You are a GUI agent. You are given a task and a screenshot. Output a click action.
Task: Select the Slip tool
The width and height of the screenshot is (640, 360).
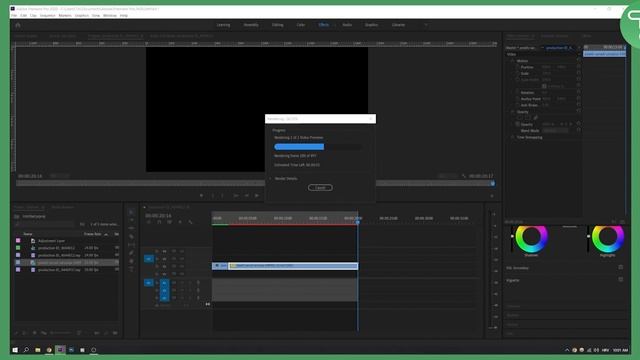[x=131, y=244]
